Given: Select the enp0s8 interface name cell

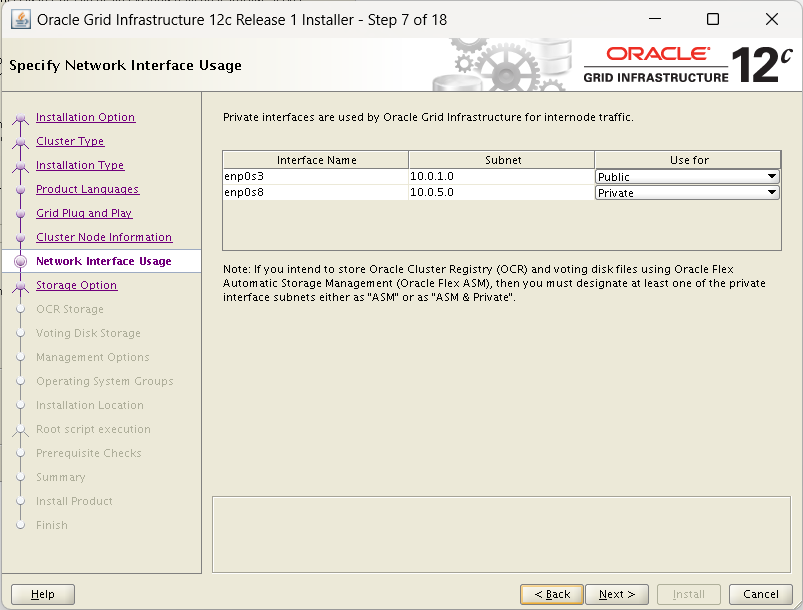Looking at the screenshot, I should 315,193.
